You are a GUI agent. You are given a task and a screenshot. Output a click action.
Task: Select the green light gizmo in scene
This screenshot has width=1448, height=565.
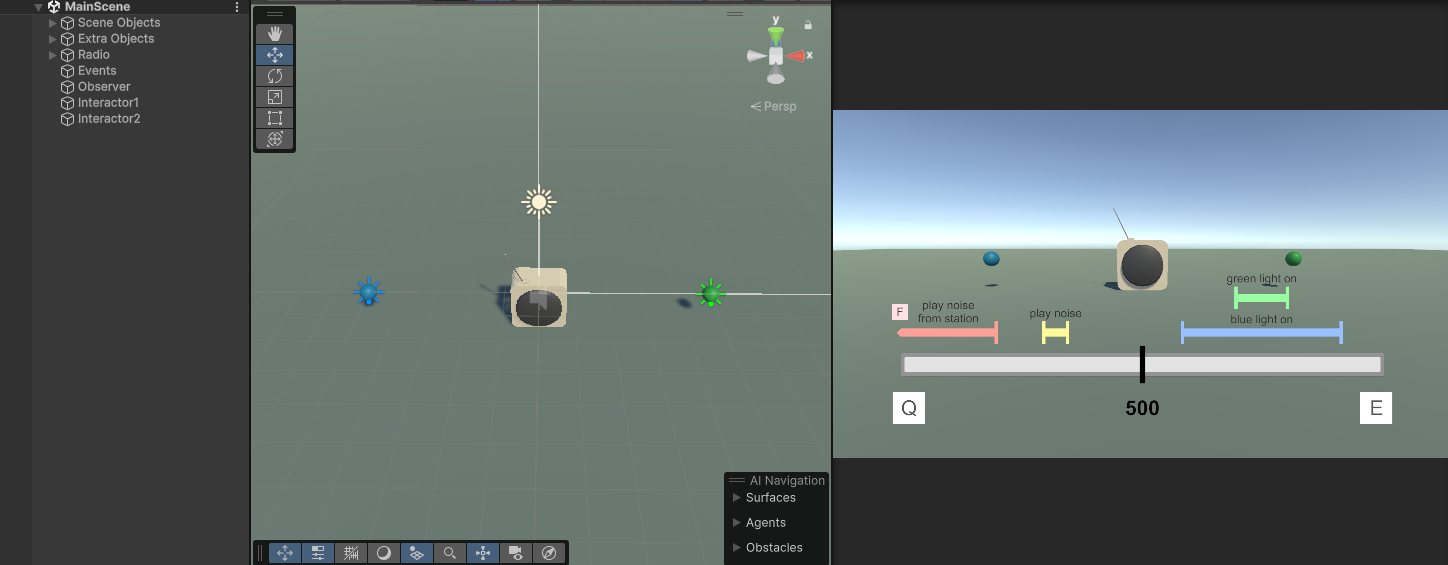click(x=711, y=293)
